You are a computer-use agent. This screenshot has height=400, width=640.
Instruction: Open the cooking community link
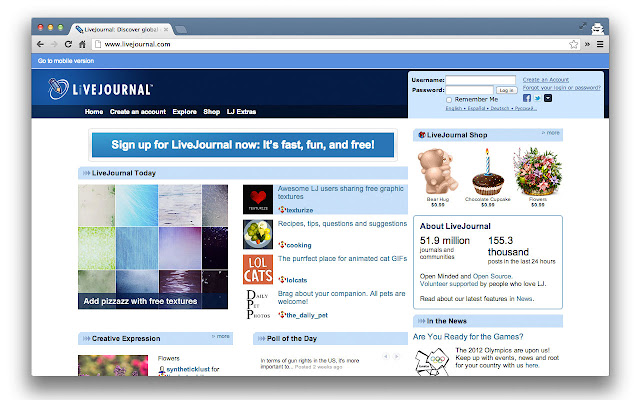[299, 245]
